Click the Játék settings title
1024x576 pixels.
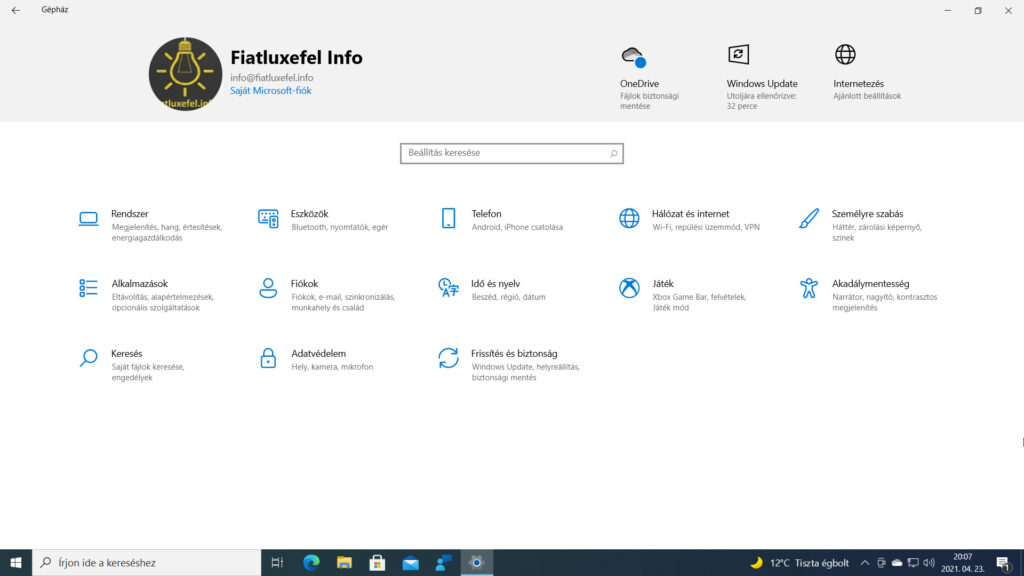662,283
